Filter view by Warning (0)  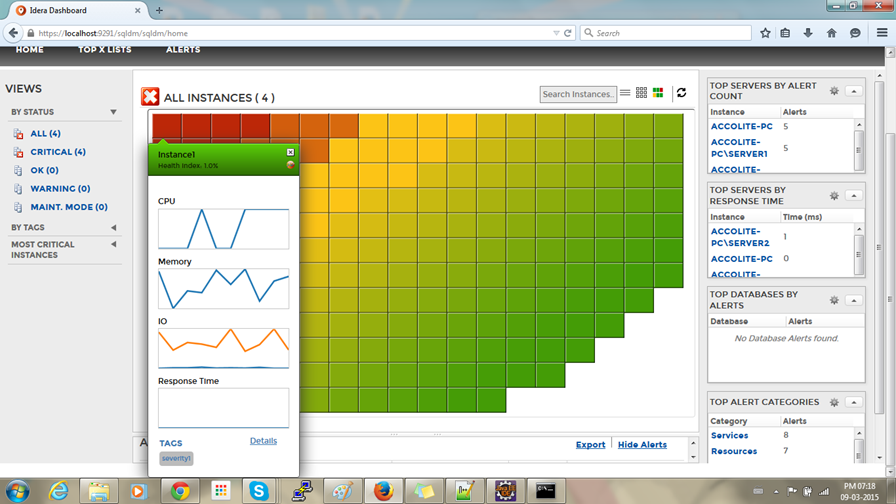coord(60,188)
